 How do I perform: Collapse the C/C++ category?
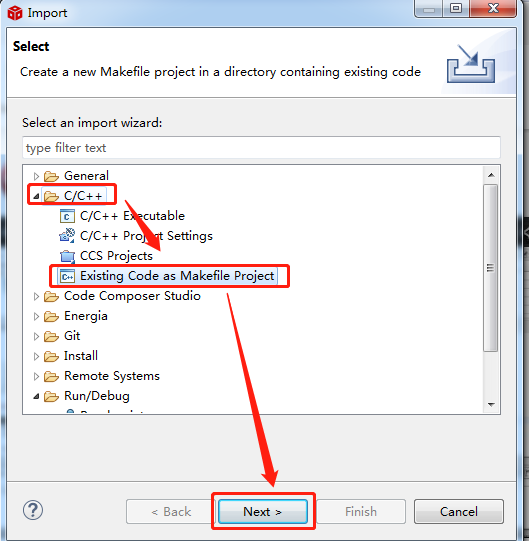36,196
